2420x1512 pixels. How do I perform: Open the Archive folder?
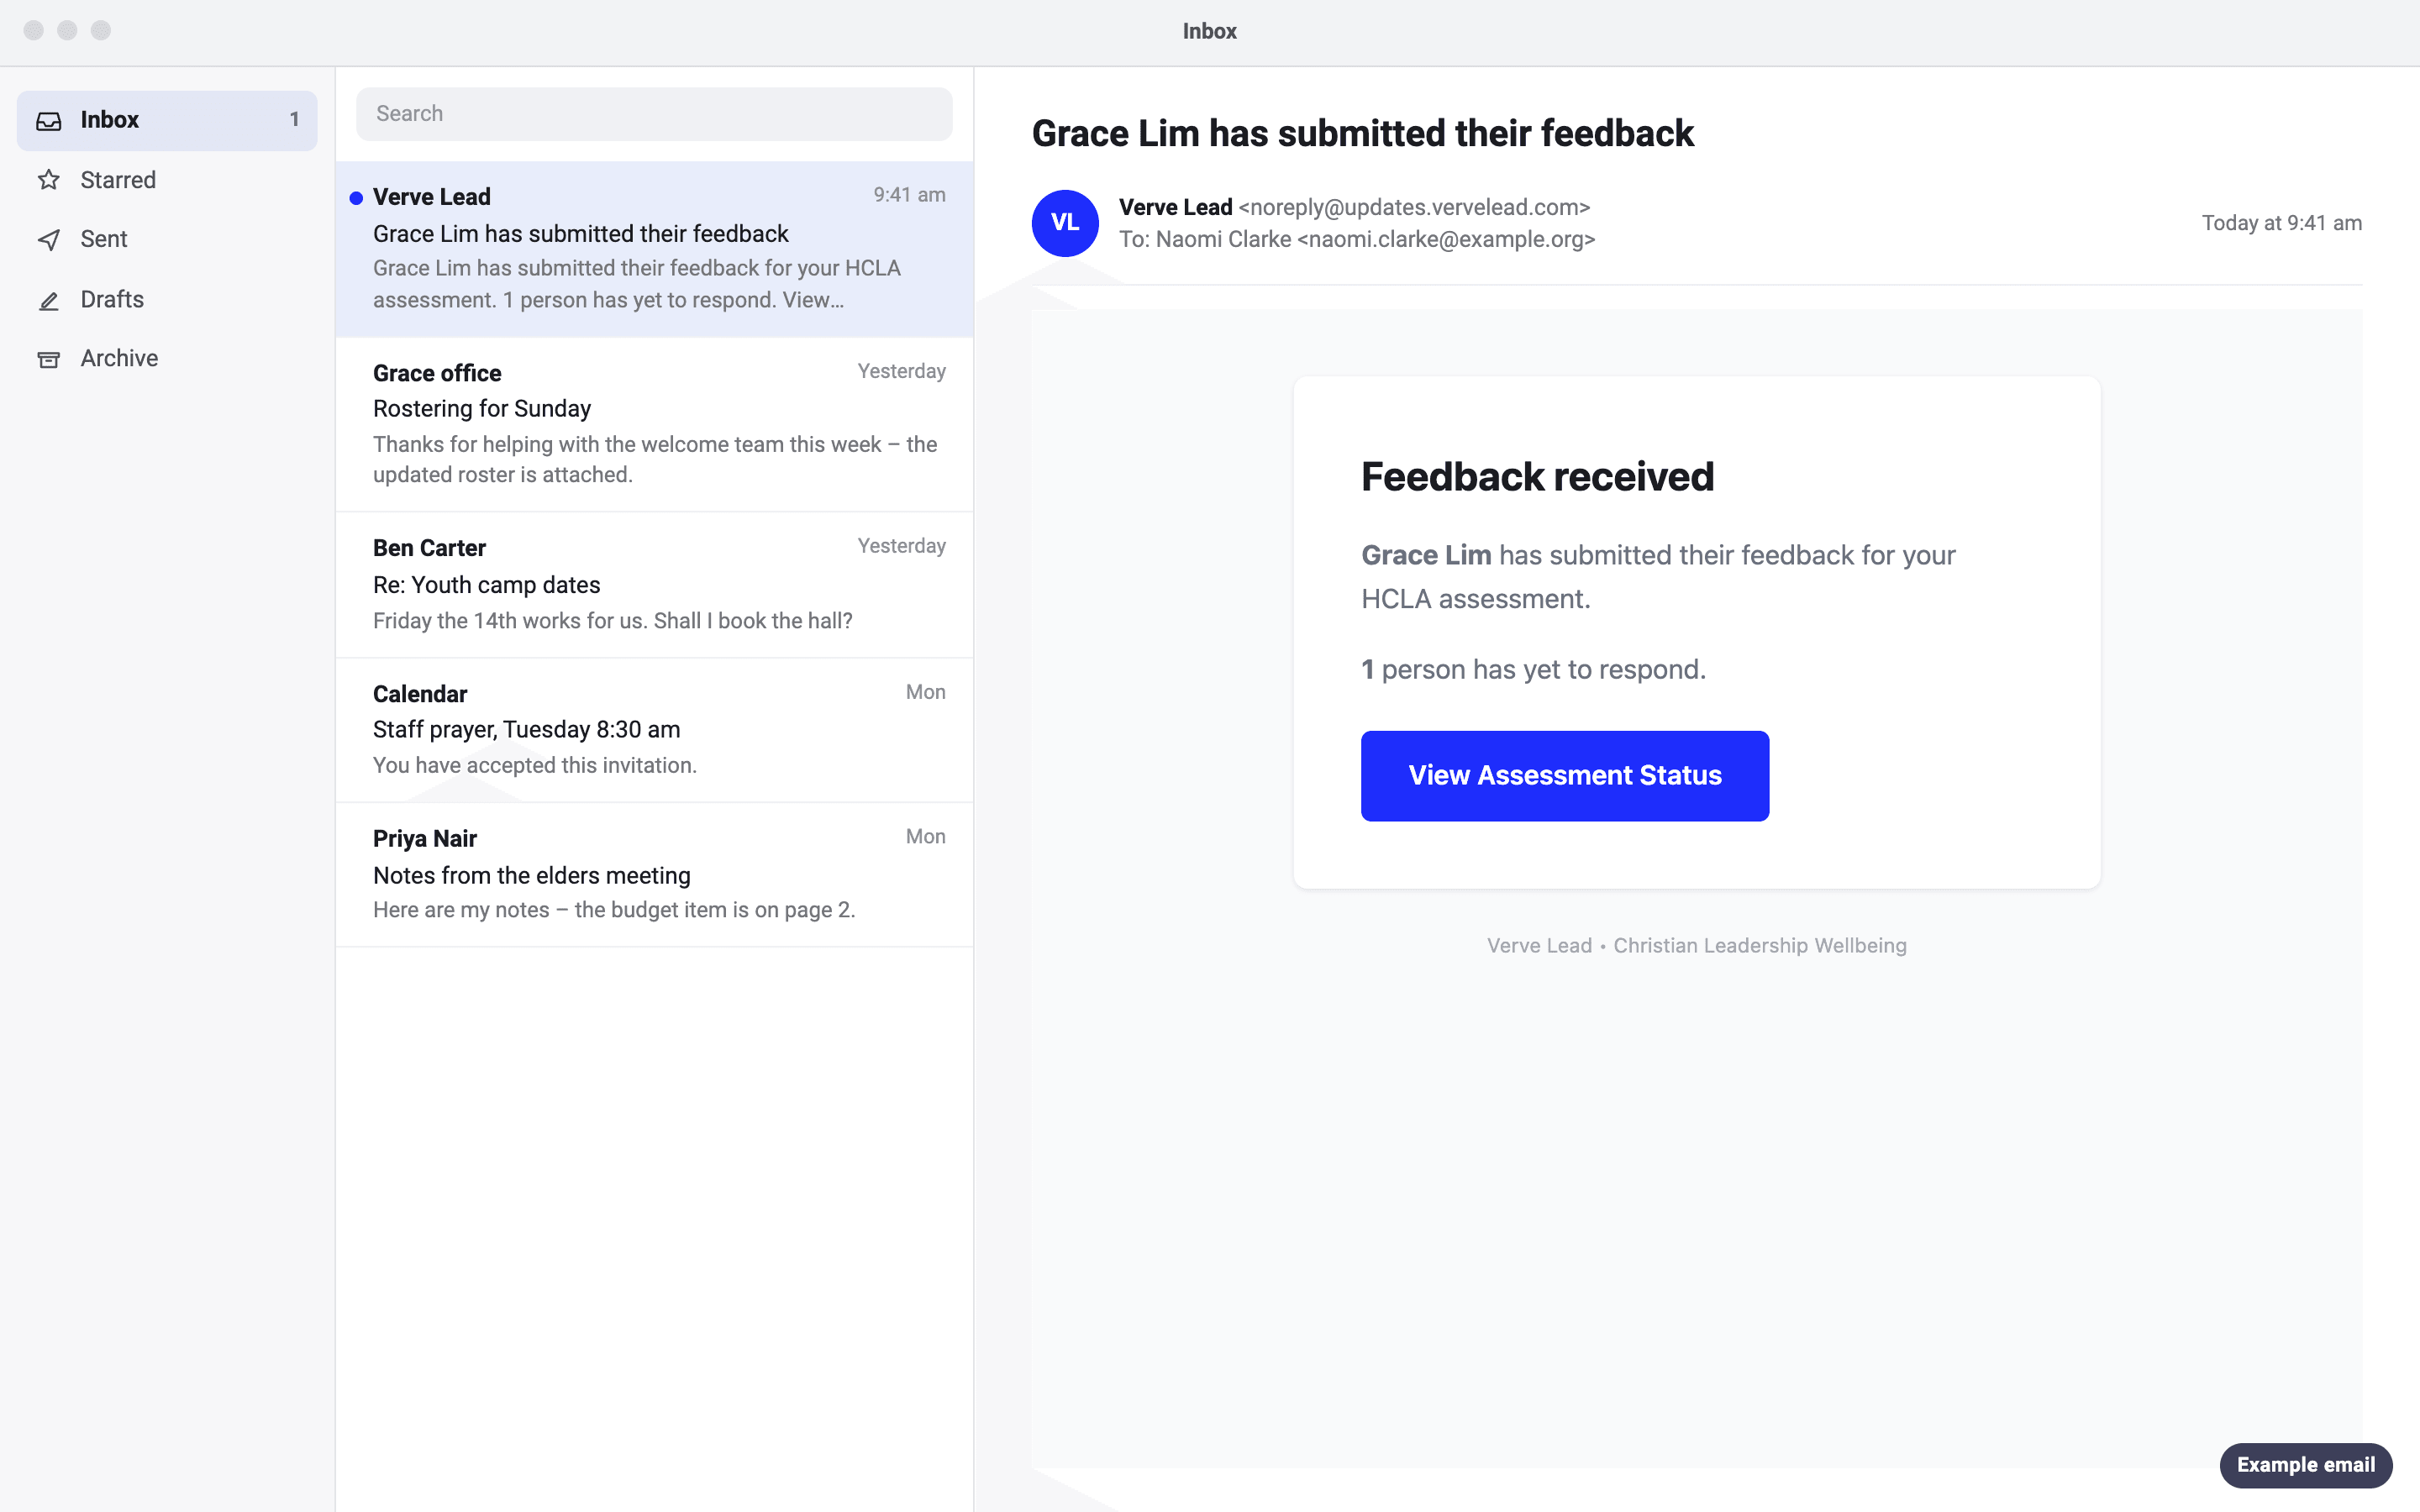point(167,358)
